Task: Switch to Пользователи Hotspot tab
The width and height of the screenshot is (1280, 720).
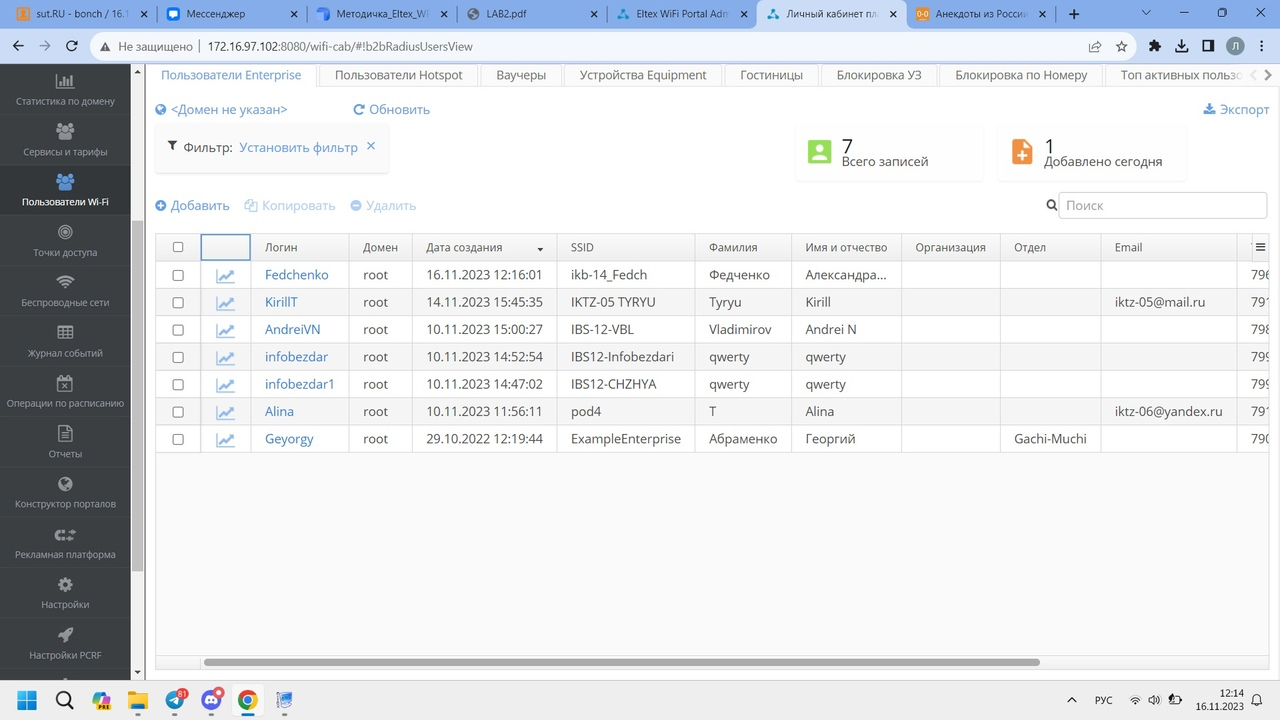Action: [x=399, y=75]
